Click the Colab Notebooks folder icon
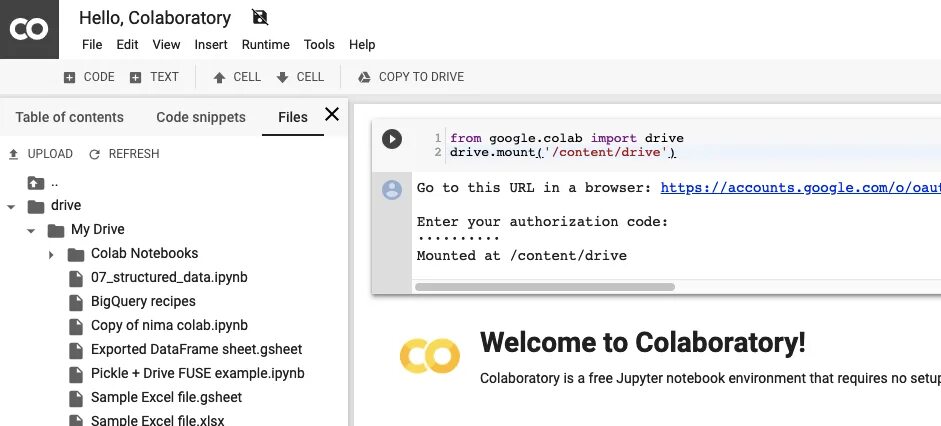The height and width of the screenshot is (426, 941). [x=76, y=254]
